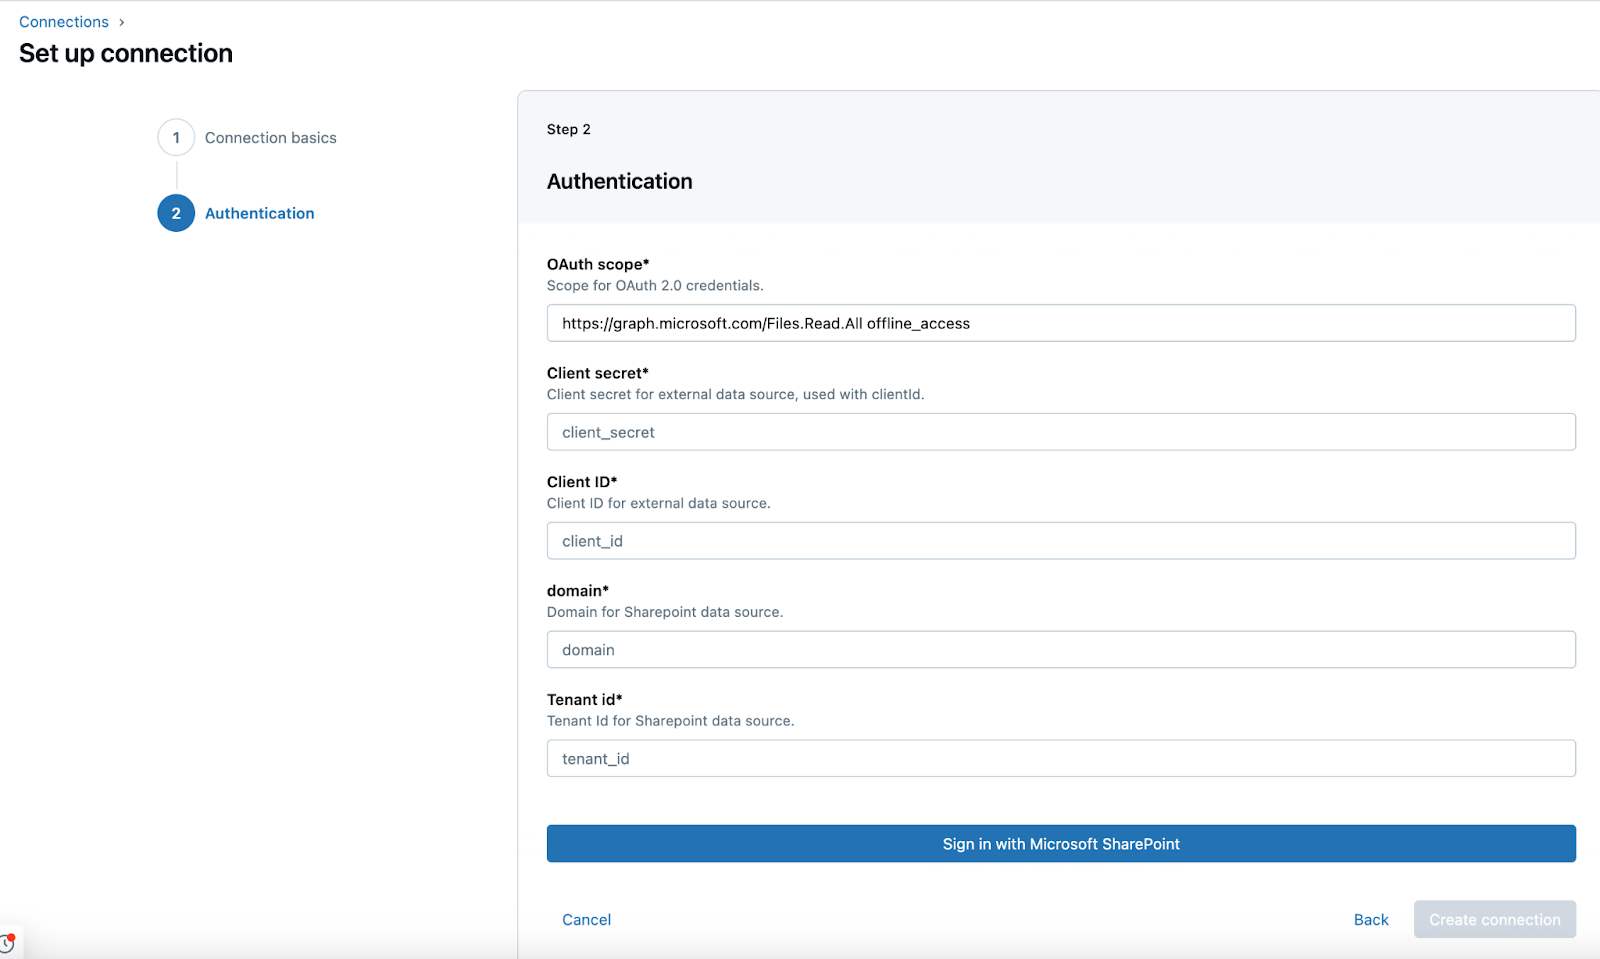Focus the tenant_id input
This screenshot has width=1600, height=959.
tap(1060, 758)
